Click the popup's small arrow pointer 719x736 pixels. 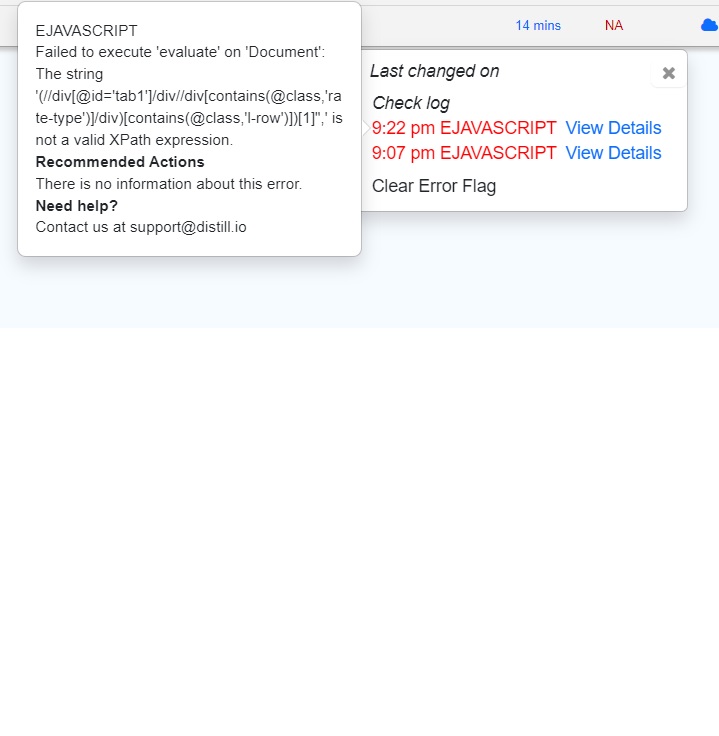366,128
